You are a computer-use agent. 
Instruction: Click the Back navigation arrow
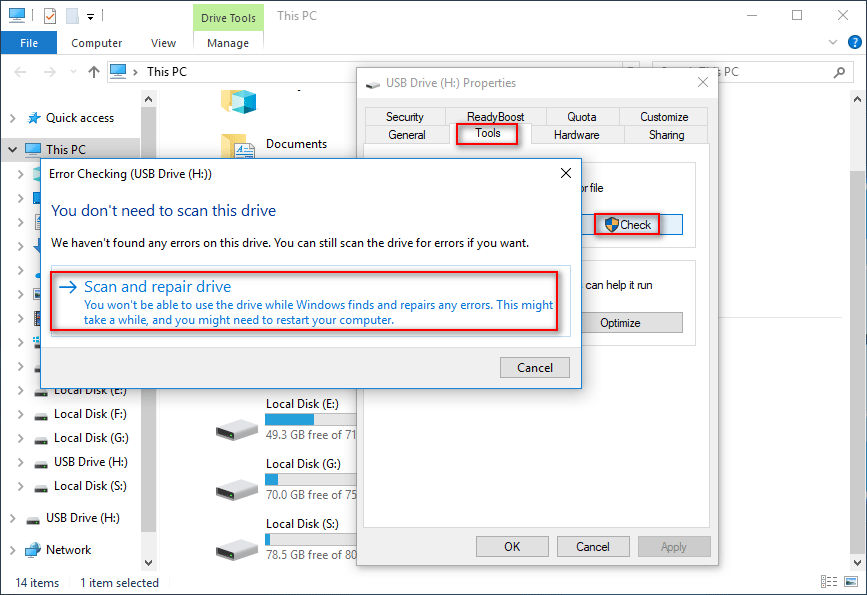click(20, 72)
